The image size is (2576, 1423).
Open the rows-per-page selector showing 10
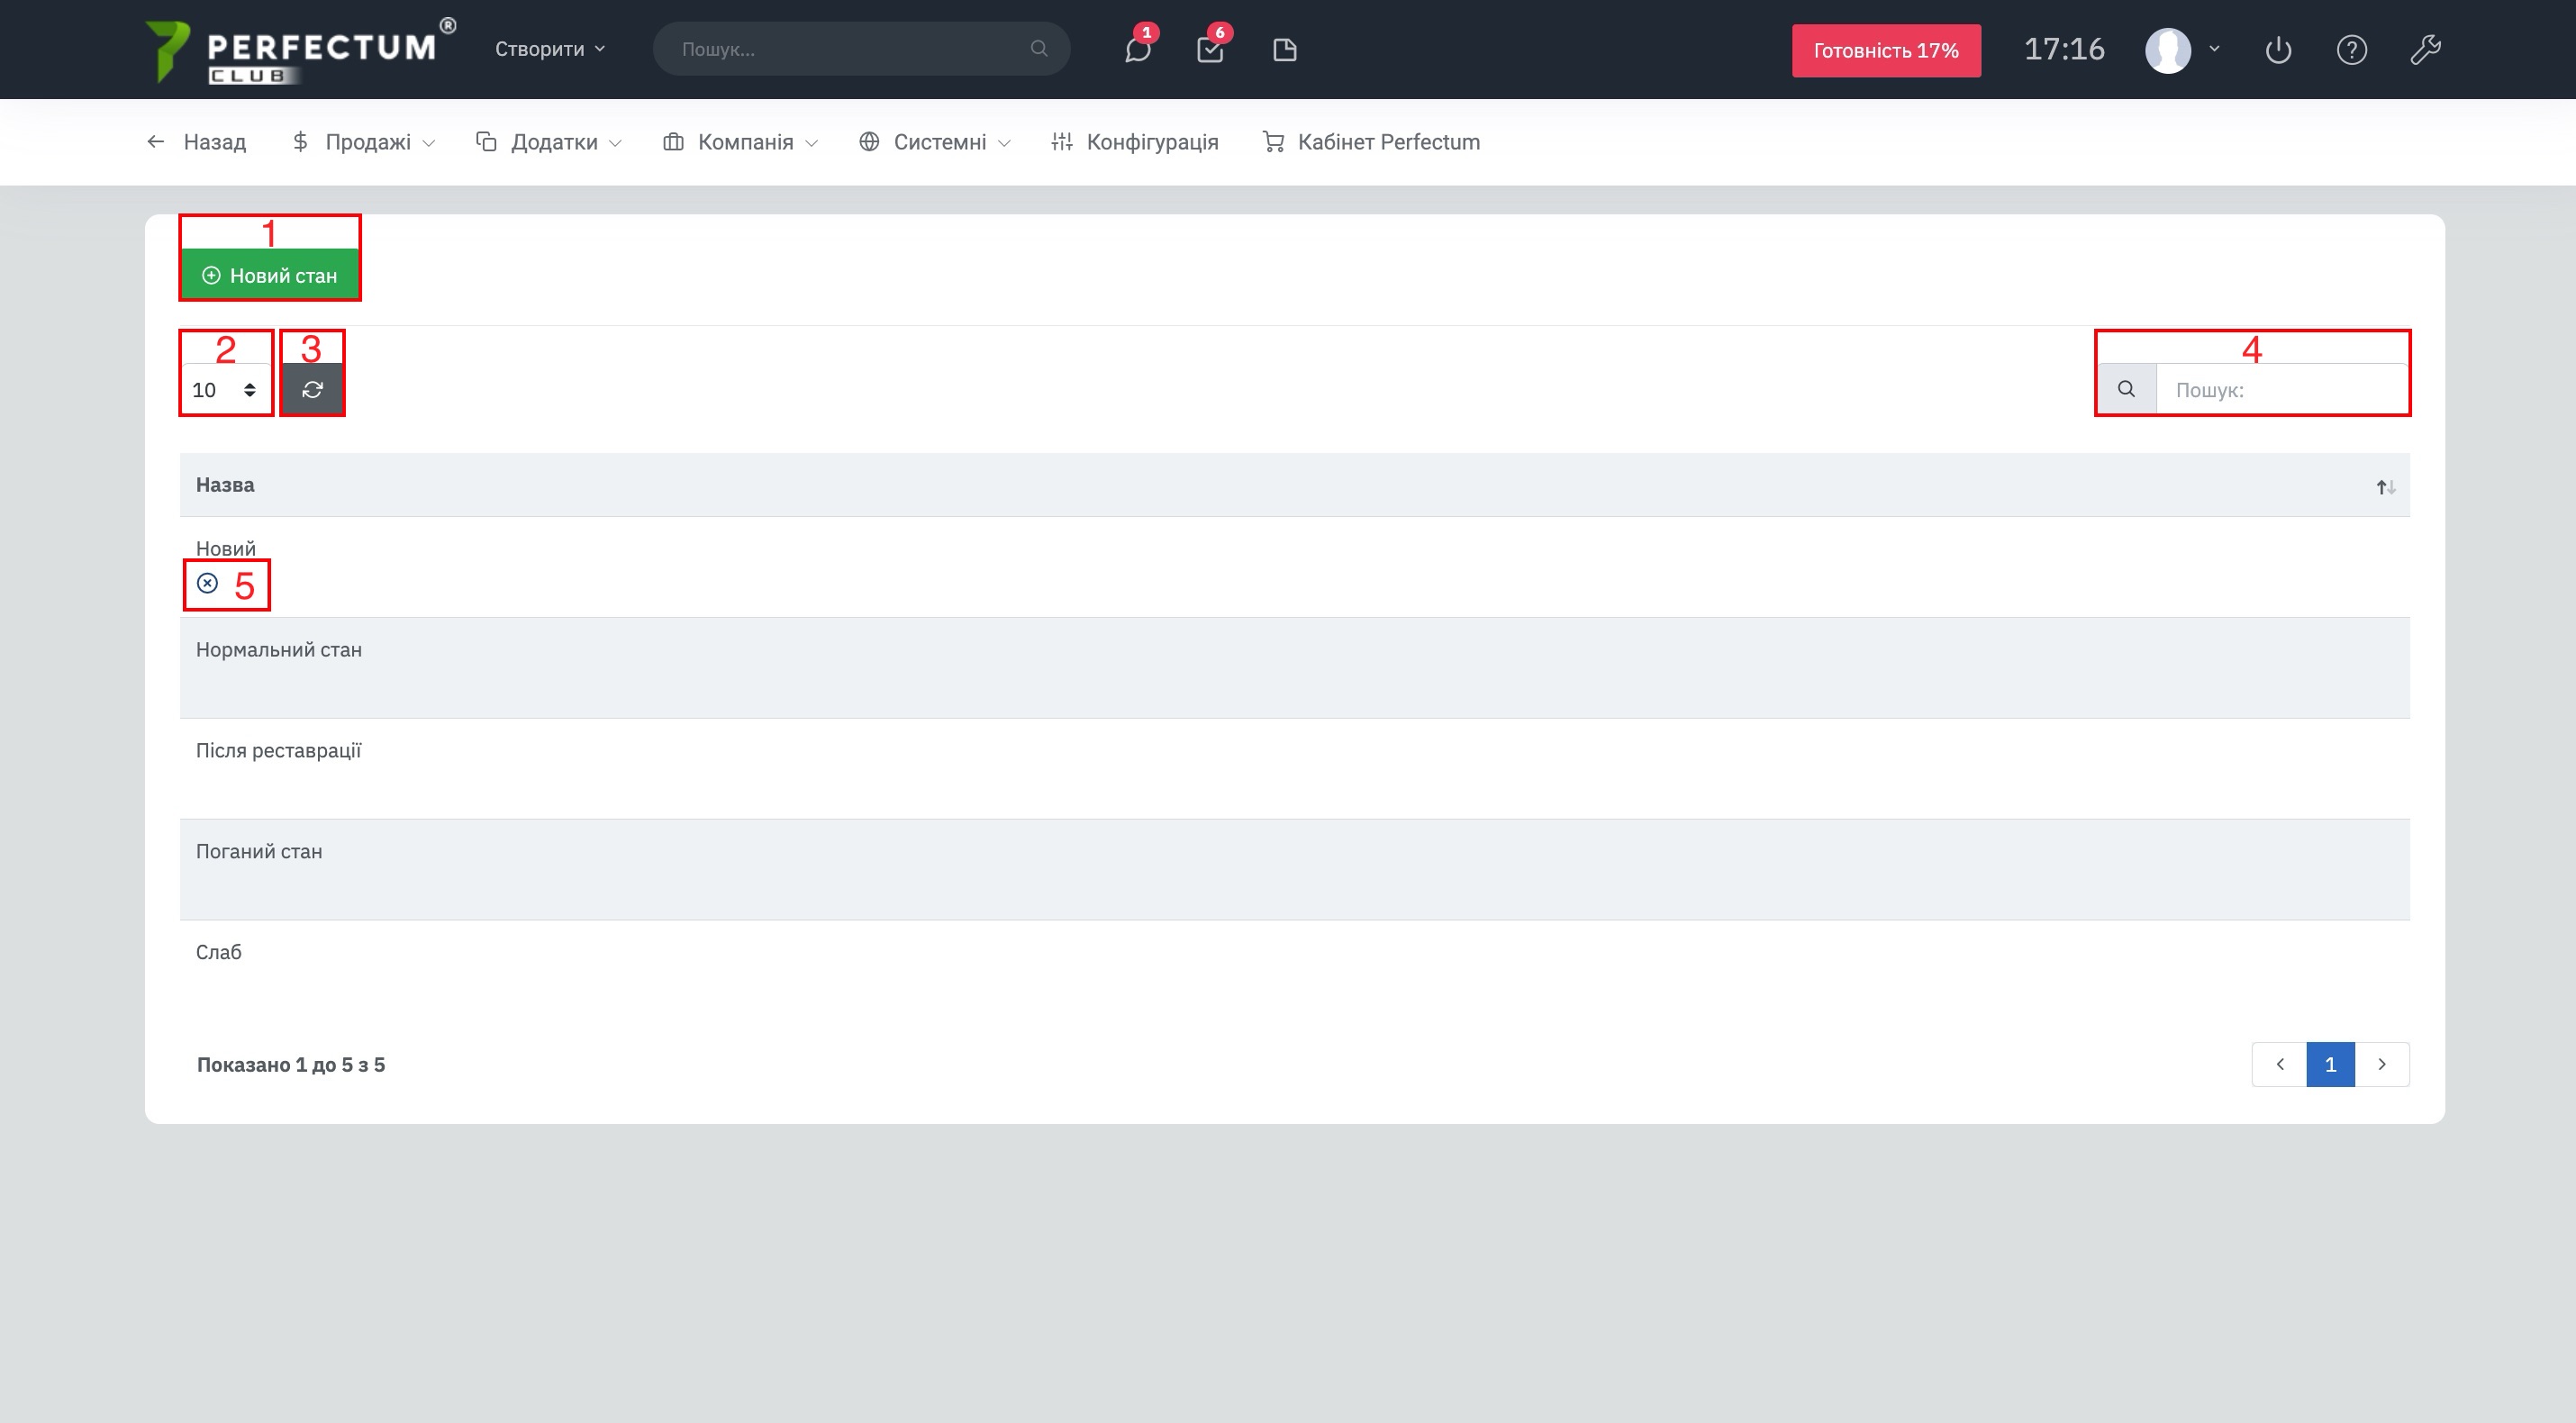coord(225,390)
